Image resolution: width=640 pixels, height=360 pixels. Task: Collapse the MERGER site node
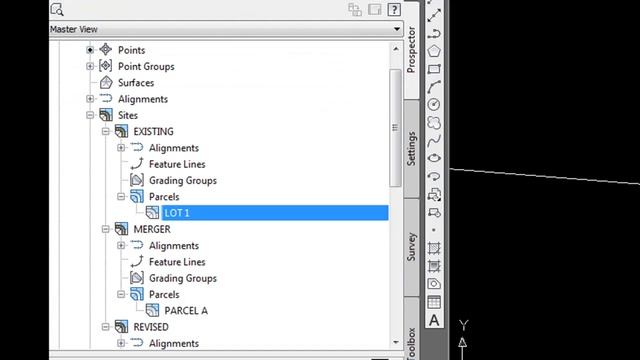click(x=105, y=229)
